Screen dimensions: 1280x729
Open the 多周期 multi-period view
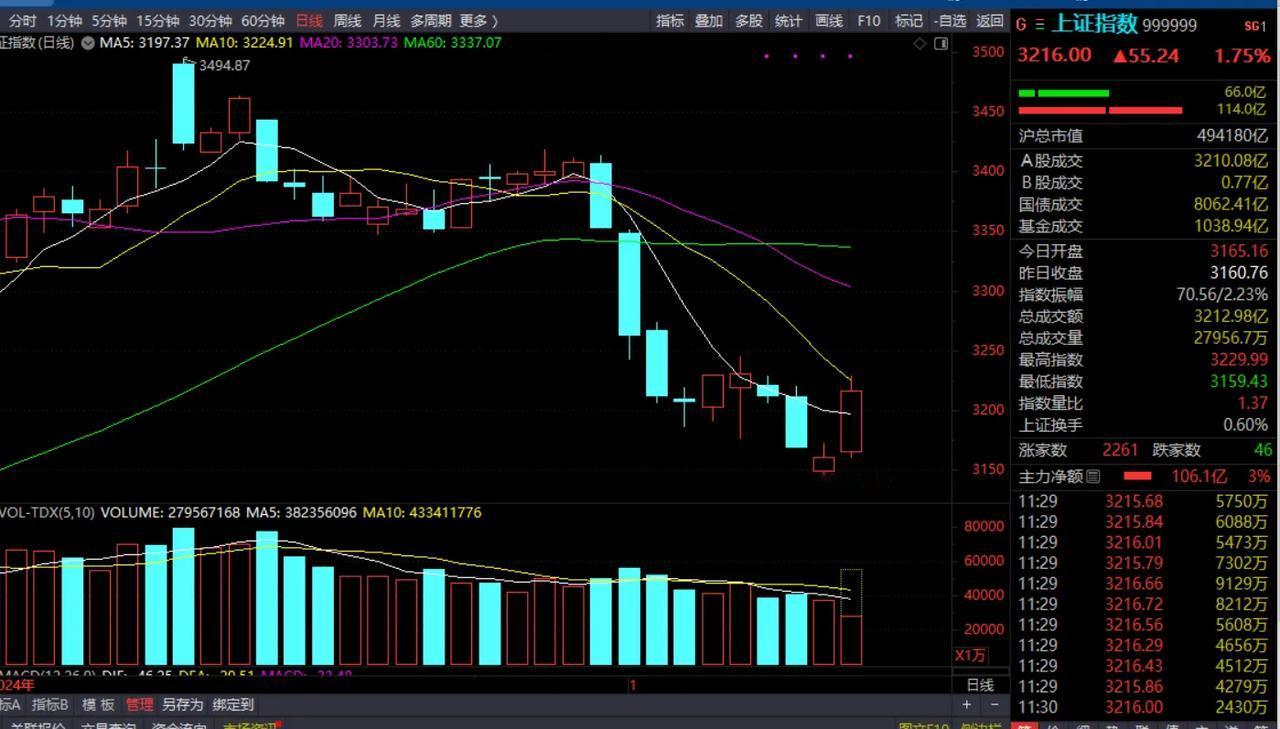coord(431,20)
